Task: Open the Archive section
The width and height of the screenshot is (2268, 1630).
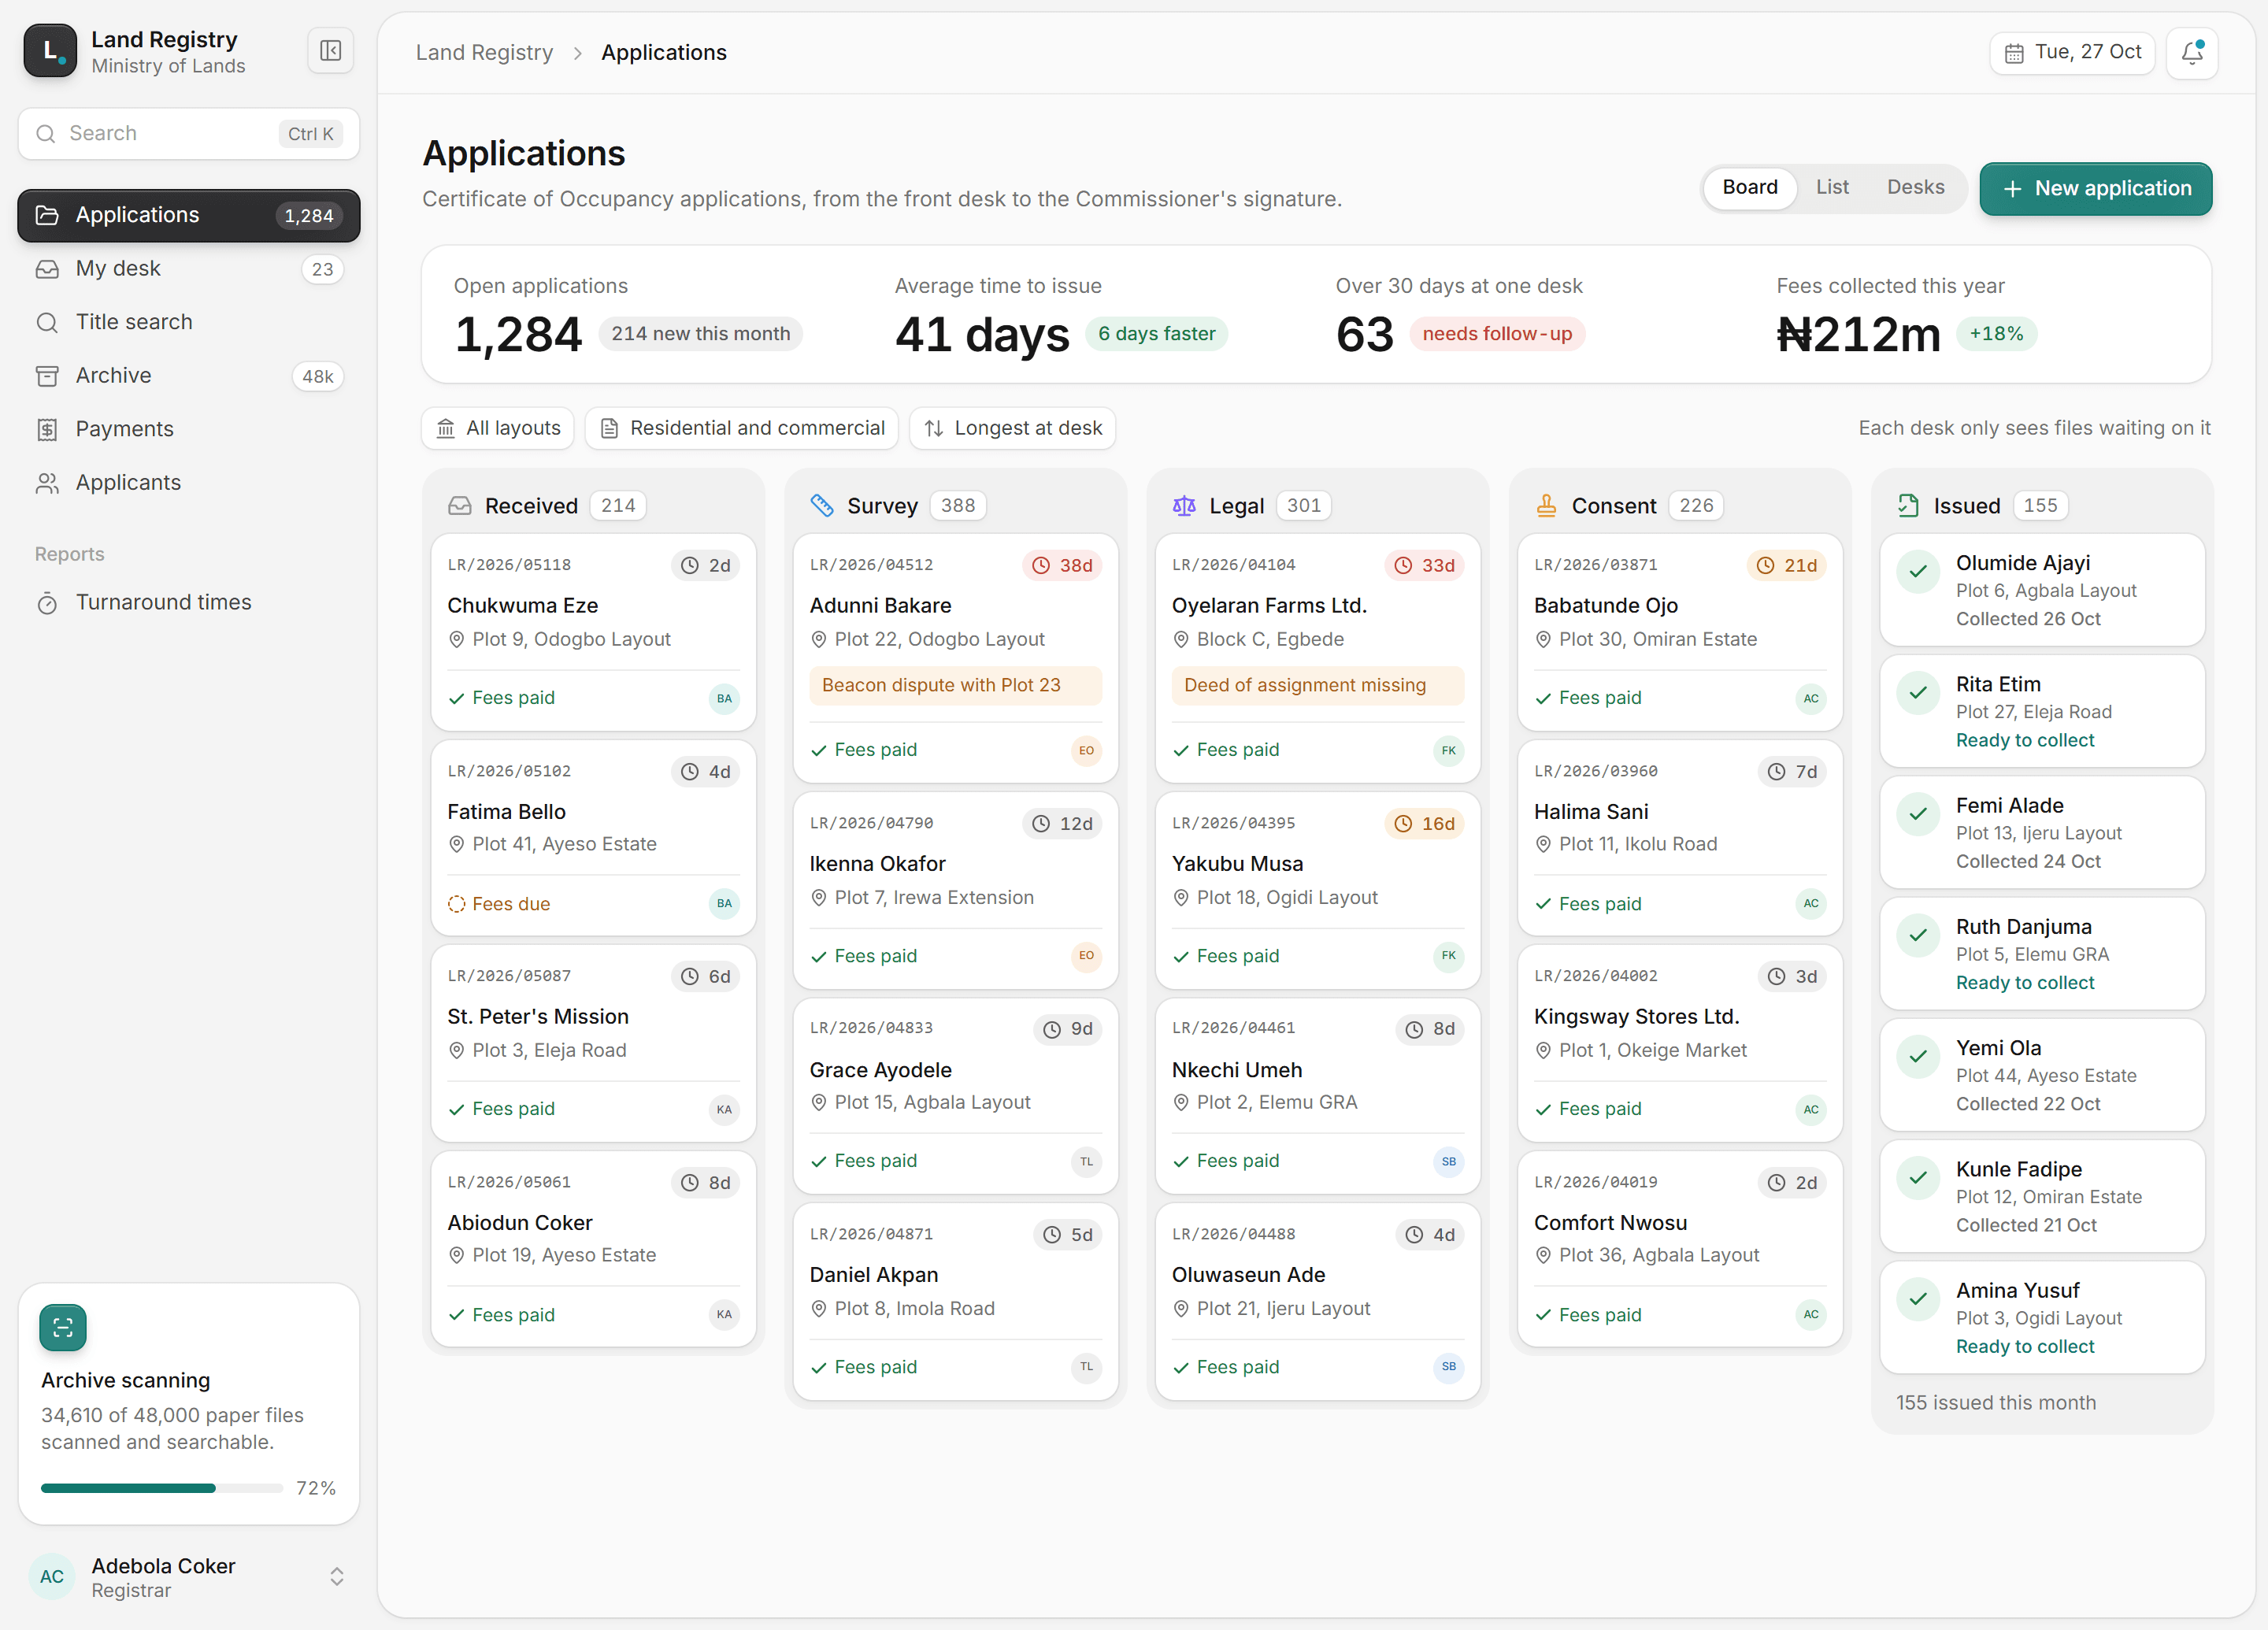Action: 189,376
